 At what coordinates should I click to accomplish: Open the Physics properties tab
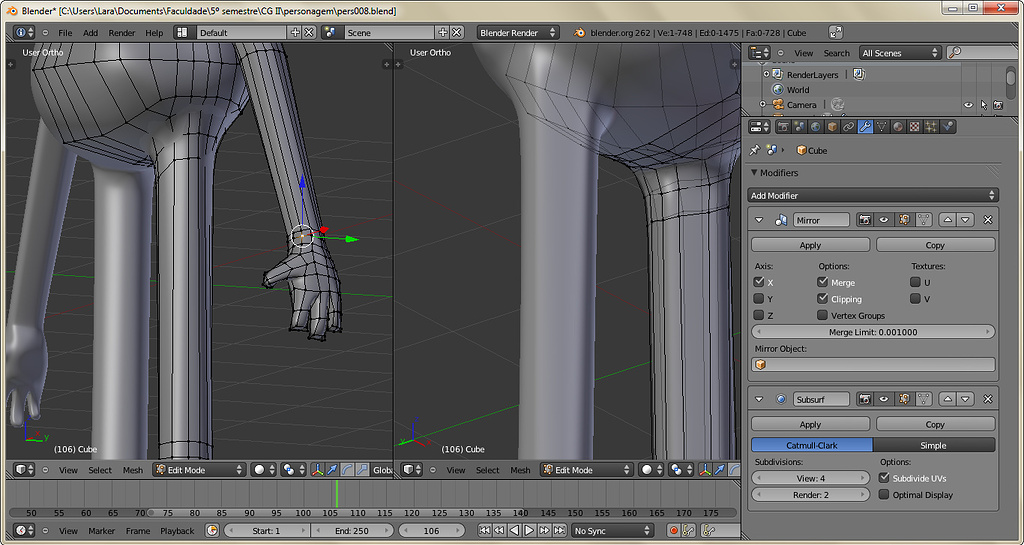coord(948,127)
